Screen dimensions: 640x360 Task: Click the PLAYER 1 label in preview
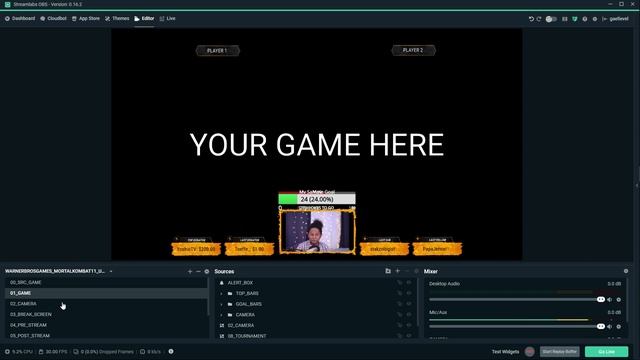coord(217,51)
